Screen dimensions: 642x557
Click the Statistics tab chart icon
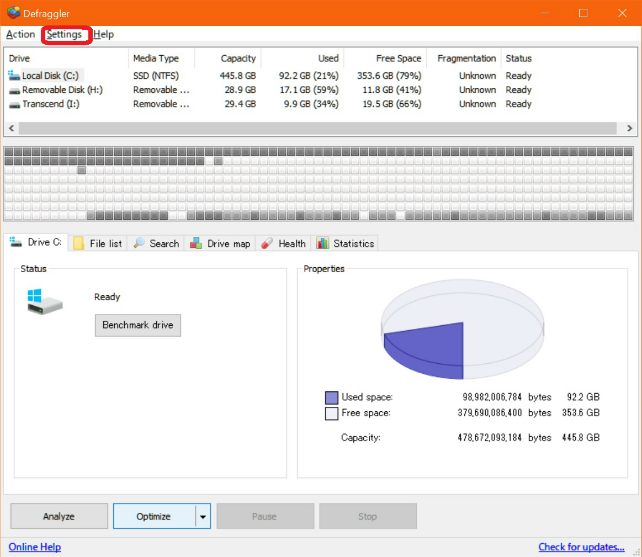click(322, 243)
